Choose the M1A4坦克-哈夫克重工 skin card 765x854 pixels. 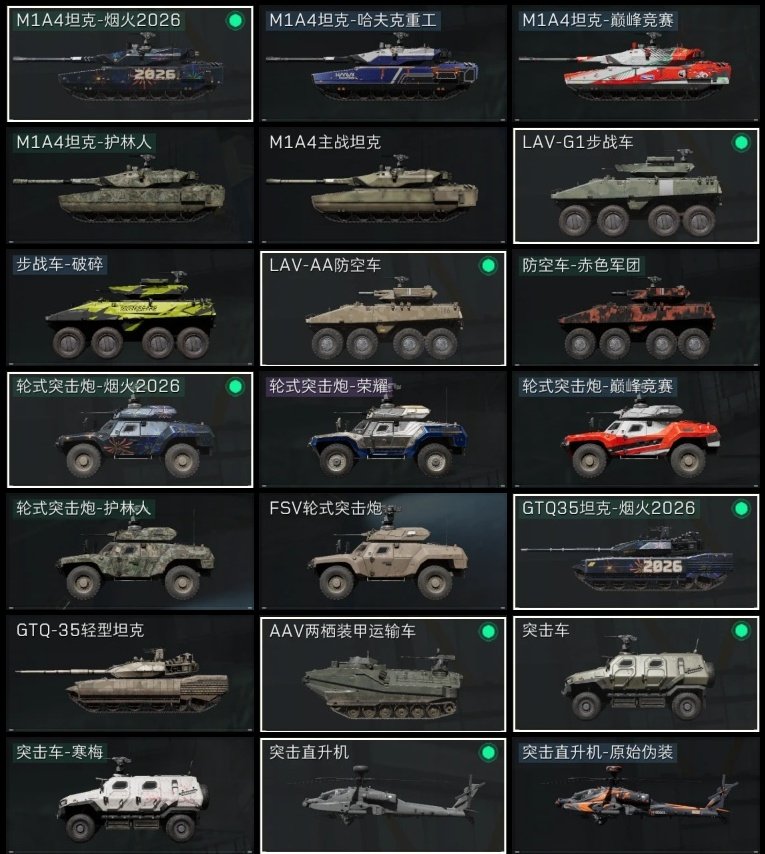(383, 64)
